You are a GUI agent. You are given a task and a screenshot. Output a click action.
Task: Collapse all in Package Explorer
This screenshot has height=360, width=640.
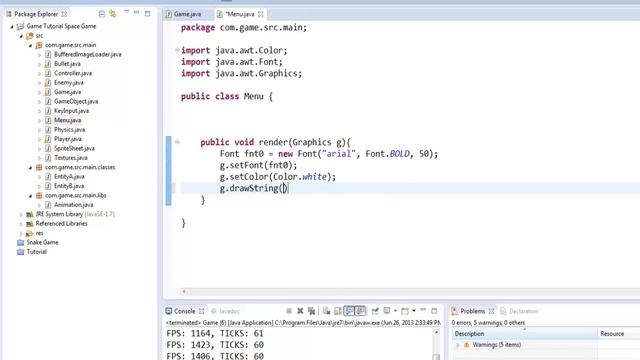tap(102, 14)
